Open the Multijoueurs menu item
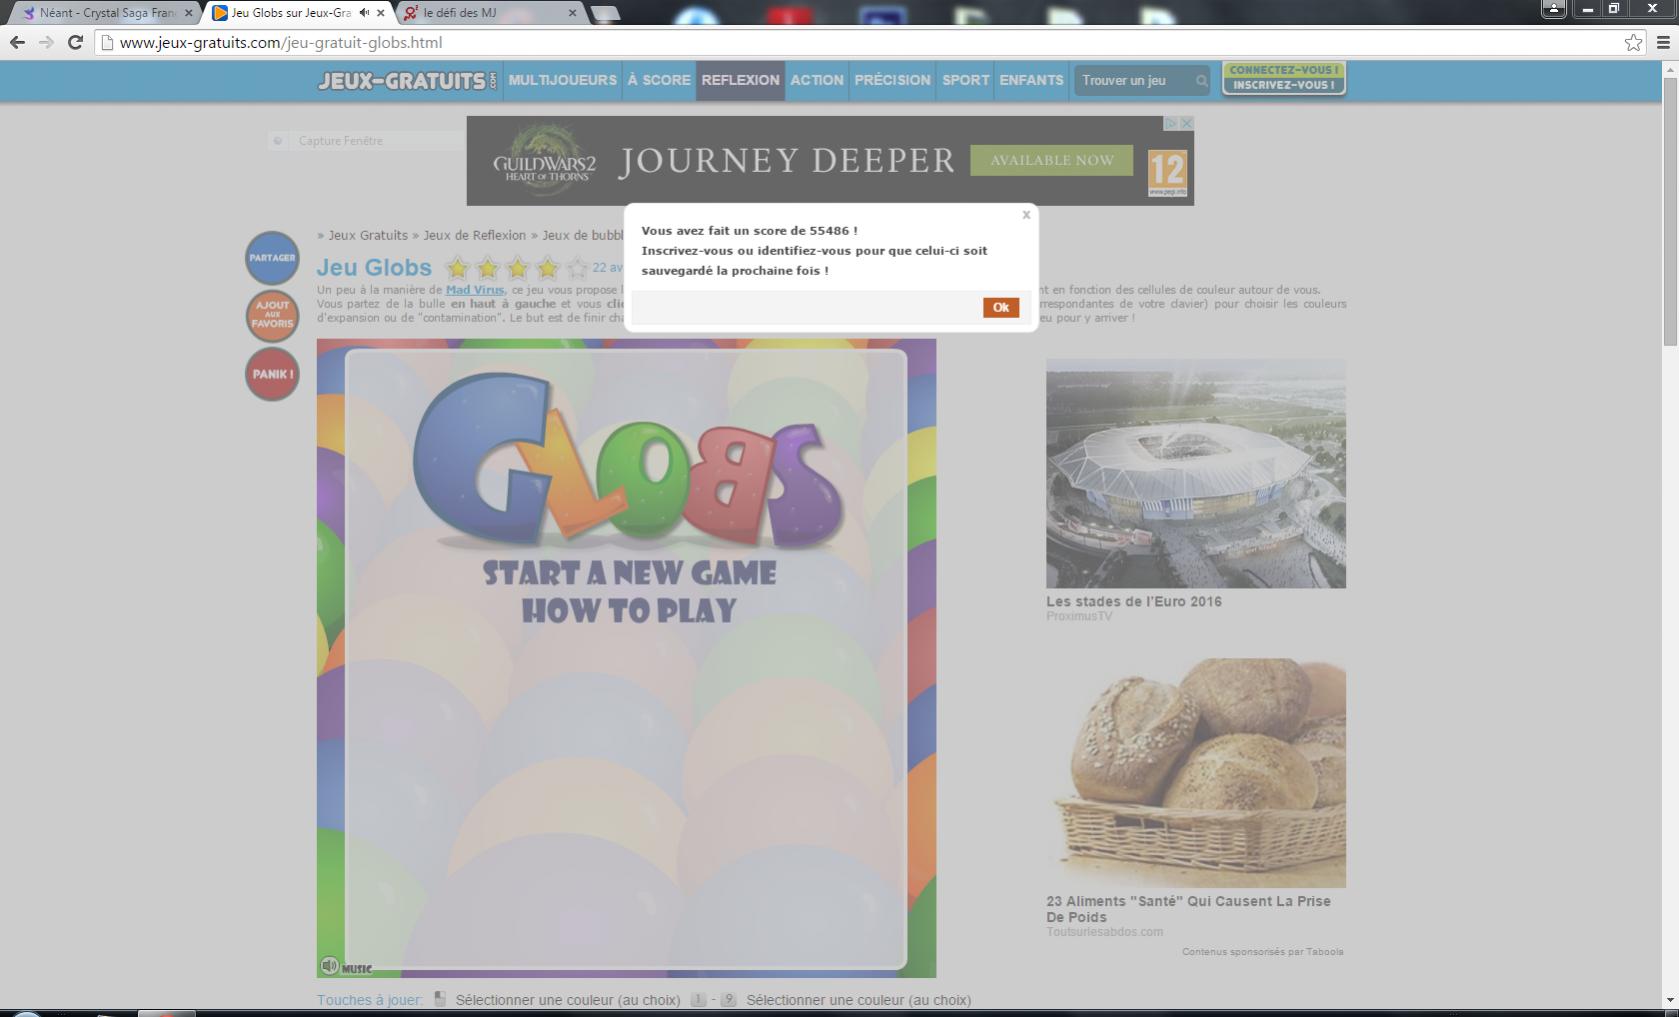This screenshot has height=1017, width=1679. coord(562,80)
